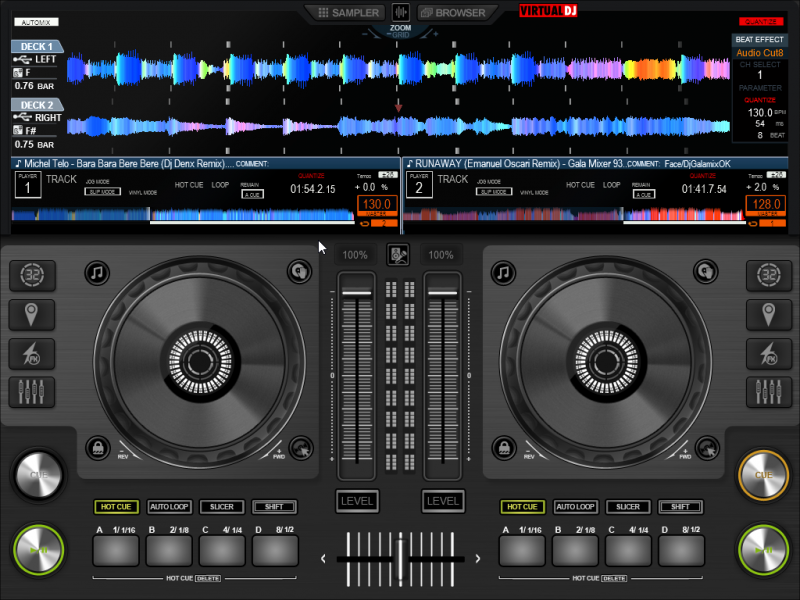Open the equalizer faders icon on right deck
This screenshot has width=800, height=600.
coord(769,392)
